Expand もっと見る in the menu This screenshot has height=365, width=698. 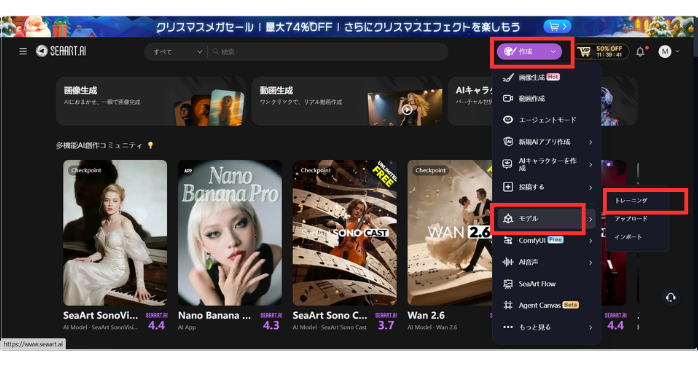click(547, 327)
